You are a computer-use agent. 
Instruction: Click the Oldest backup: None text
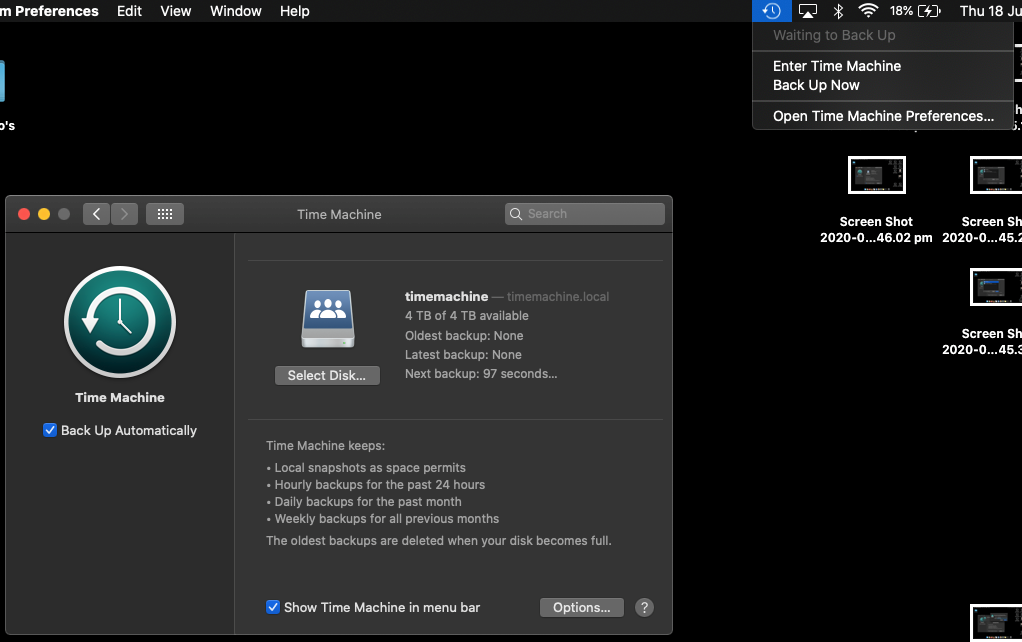click(x=464, y=336)
